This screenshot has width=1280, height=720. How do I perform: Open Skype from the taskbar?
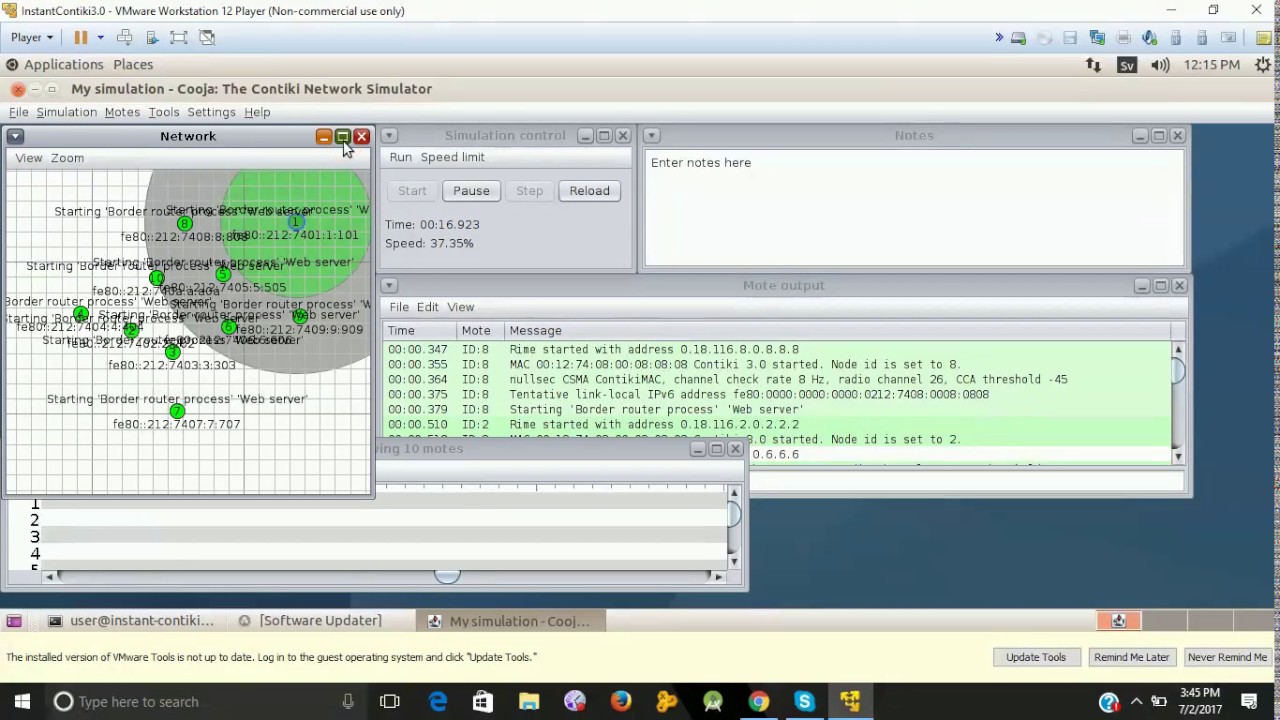click(804, 701)
